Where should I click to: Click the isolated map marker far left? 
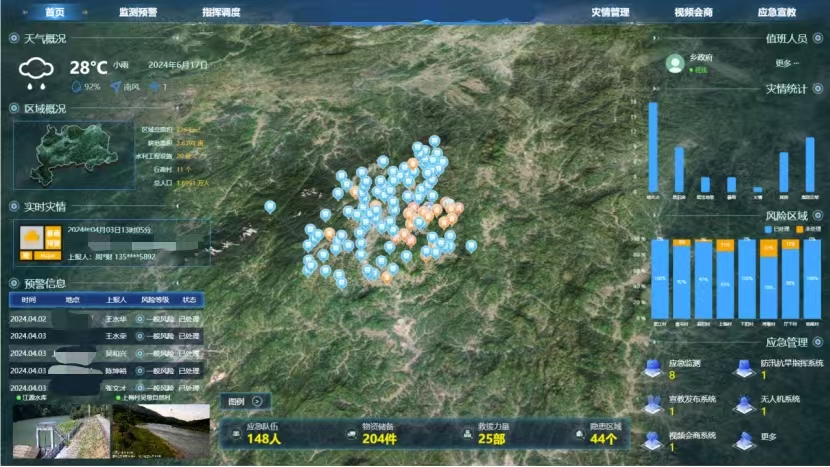[x=270, y=207]
